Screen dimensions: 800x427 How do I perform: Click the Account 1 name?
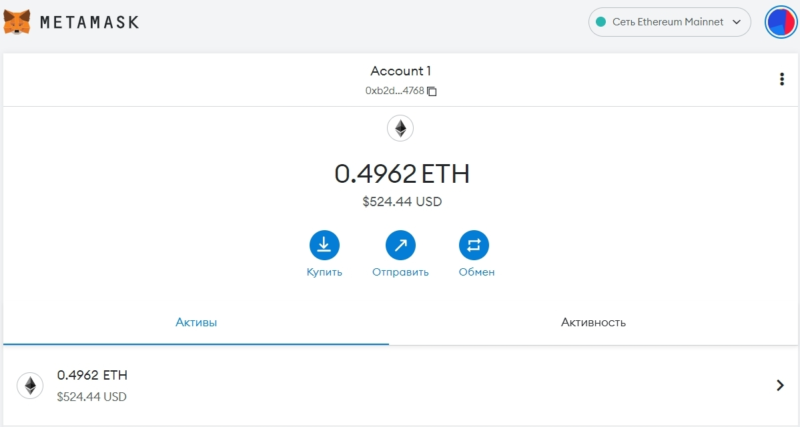tap(401, 71)
